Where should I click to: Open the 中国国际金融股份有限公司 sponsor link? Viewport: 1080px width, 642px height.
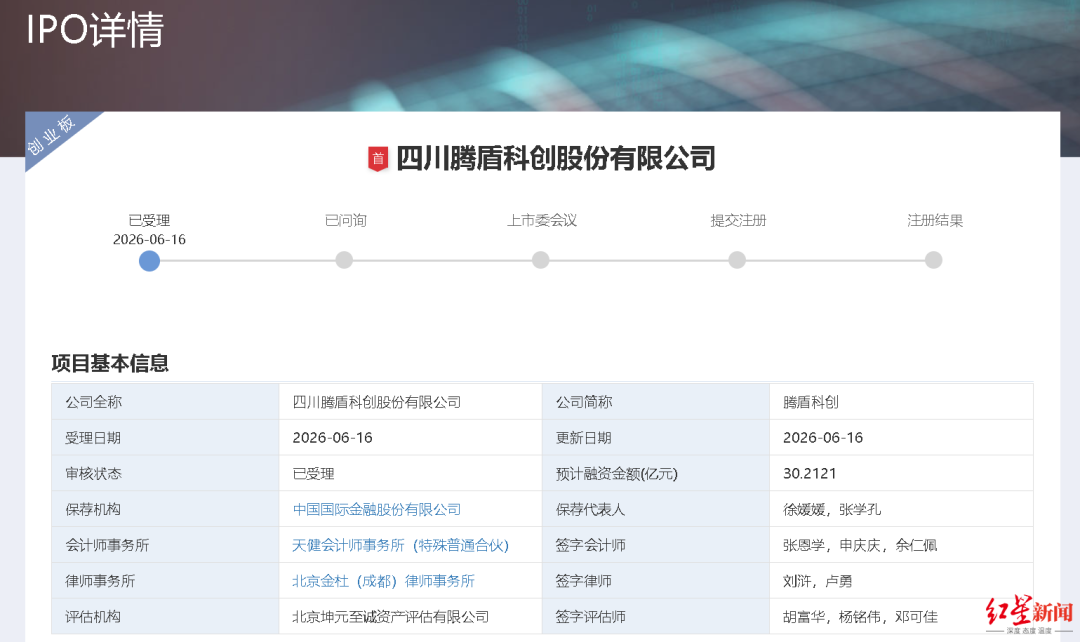(x=377, y=510)
